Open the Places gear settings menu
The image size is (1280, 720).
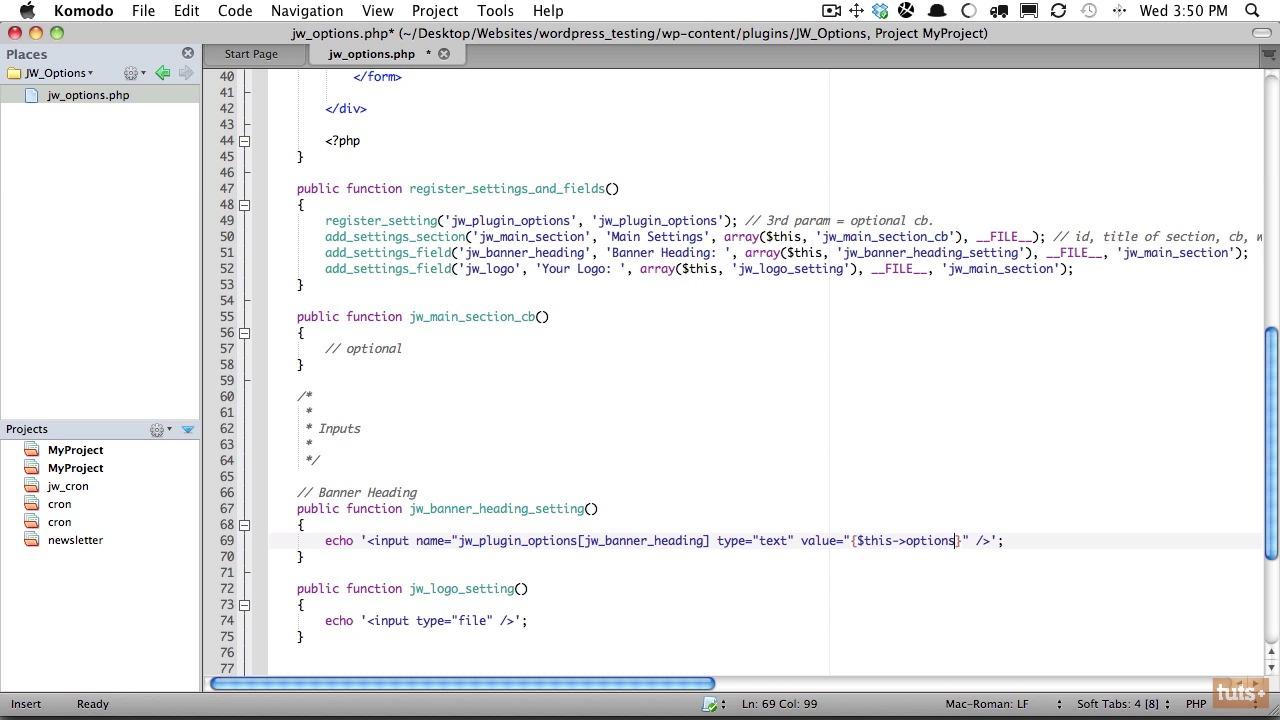coord(132,73)
